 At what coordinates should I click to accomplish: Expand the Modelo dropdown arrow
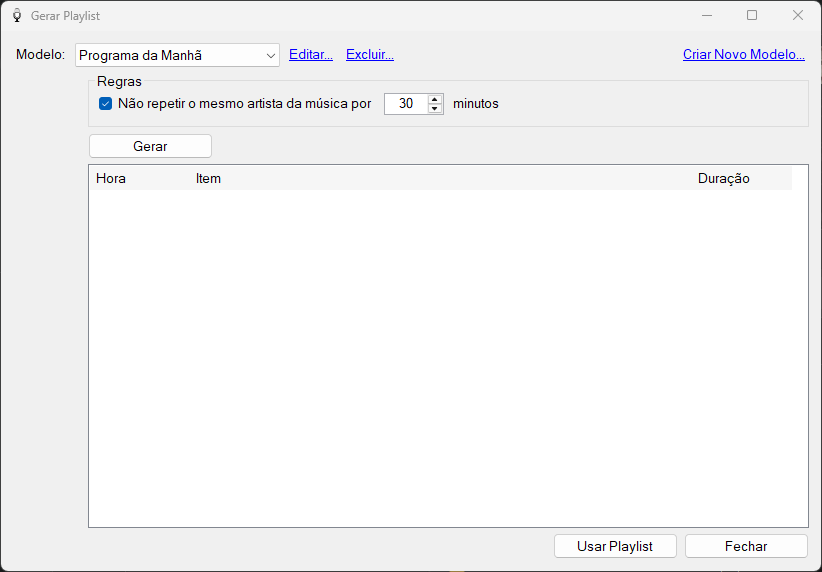271,56
